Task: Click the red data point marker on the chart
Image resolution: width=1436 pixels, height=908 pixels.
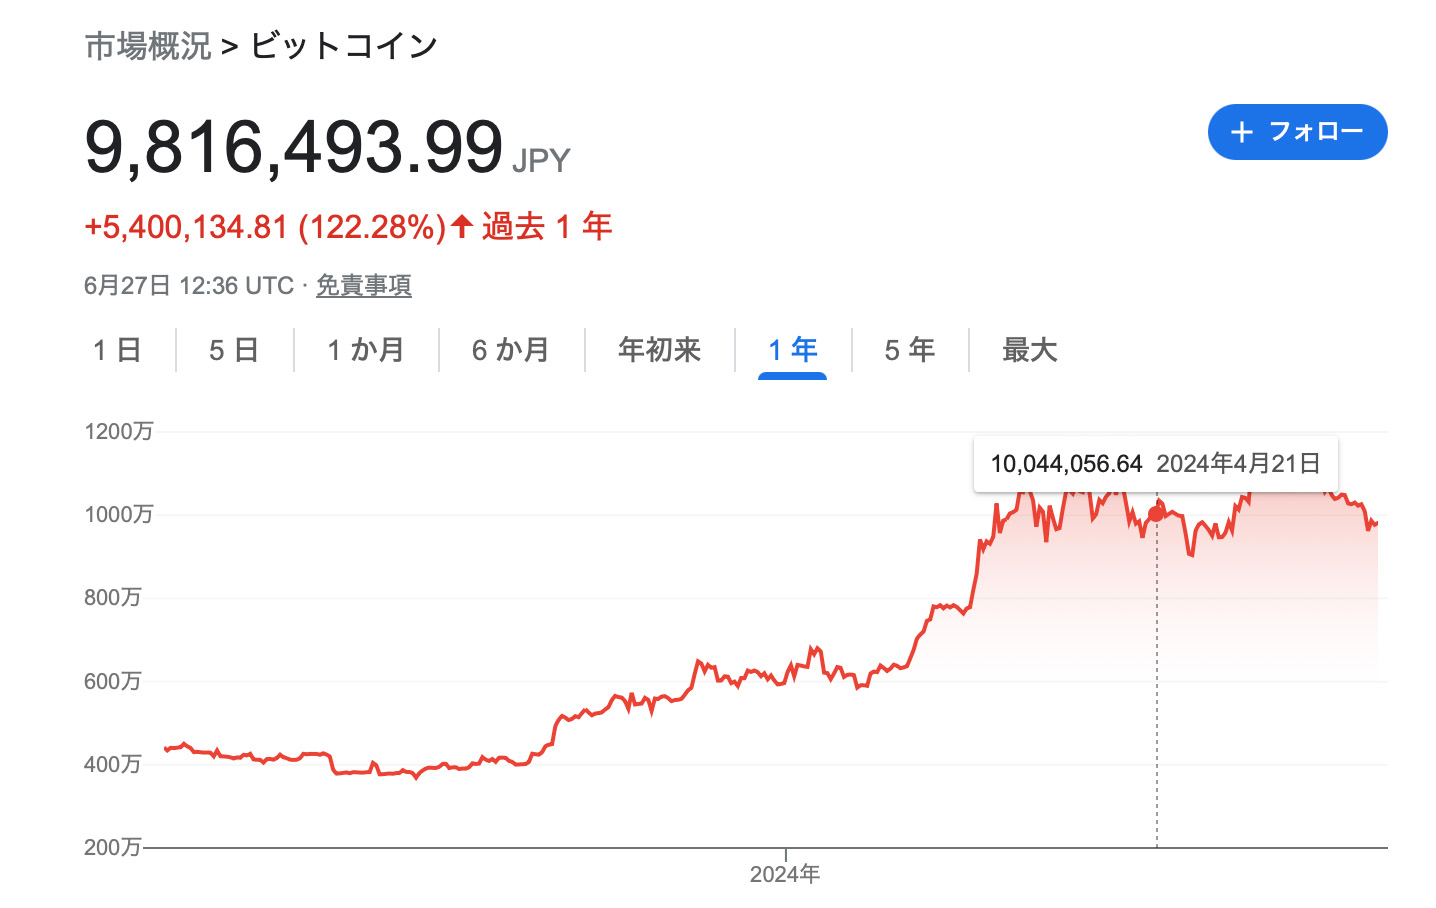Action: point(1156,513)
